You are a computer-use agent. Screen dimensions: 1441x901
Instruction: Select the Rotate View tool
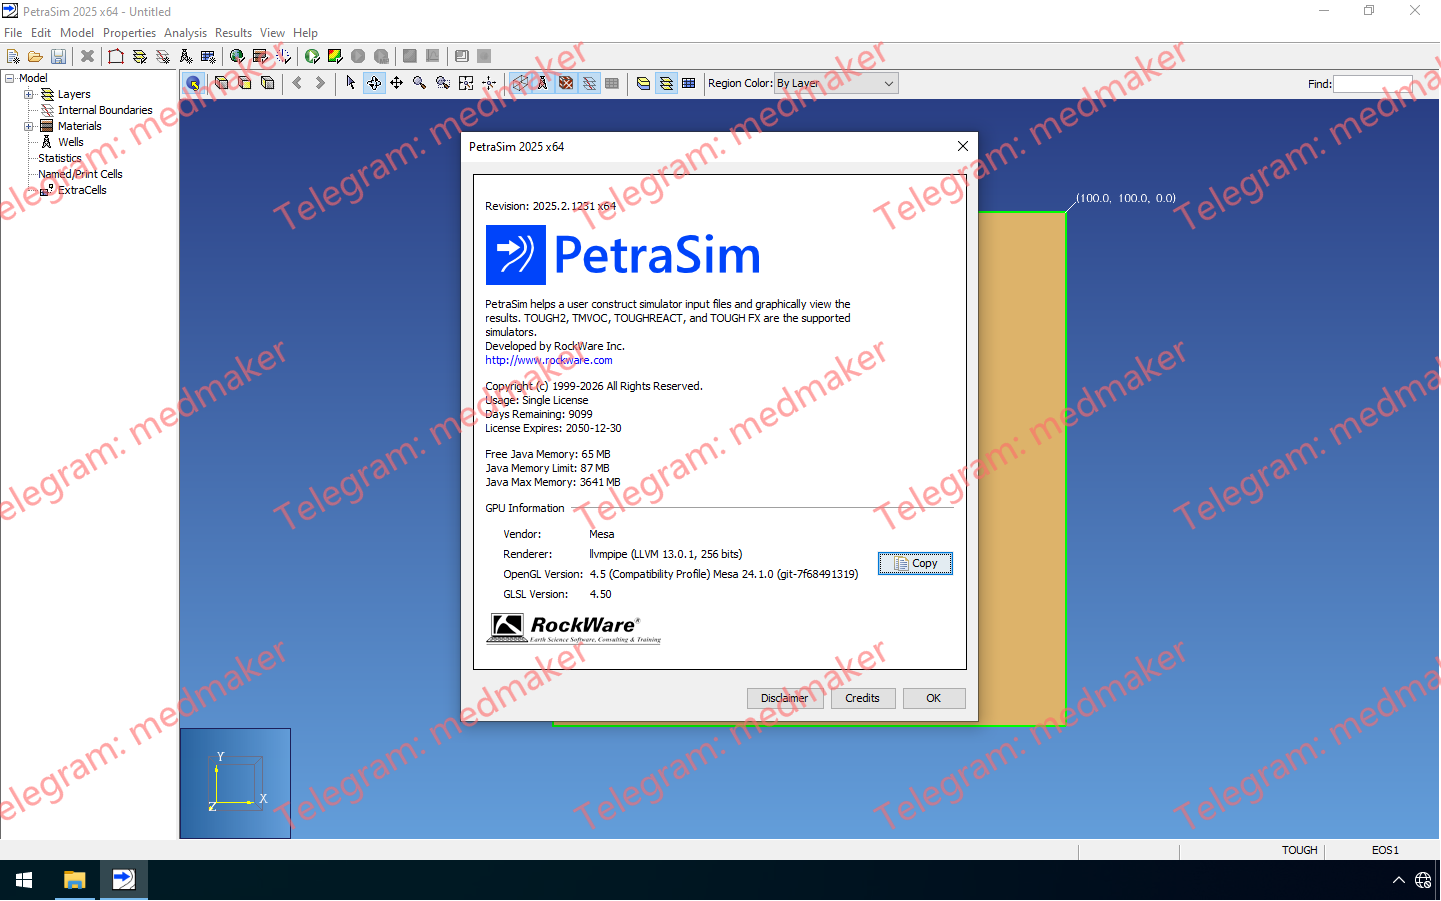374,83
